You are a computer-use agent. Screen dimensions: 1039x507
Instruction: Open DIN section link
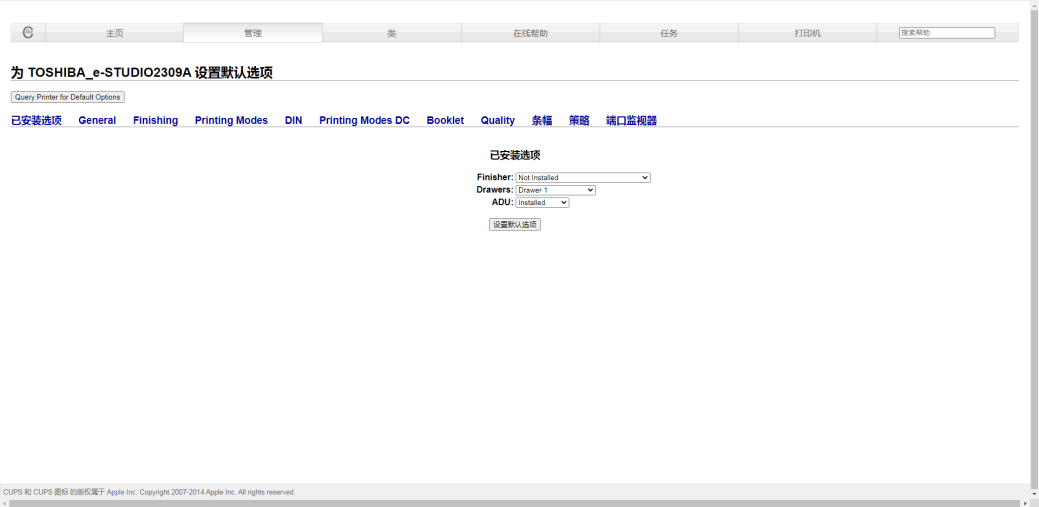point(294,120)
